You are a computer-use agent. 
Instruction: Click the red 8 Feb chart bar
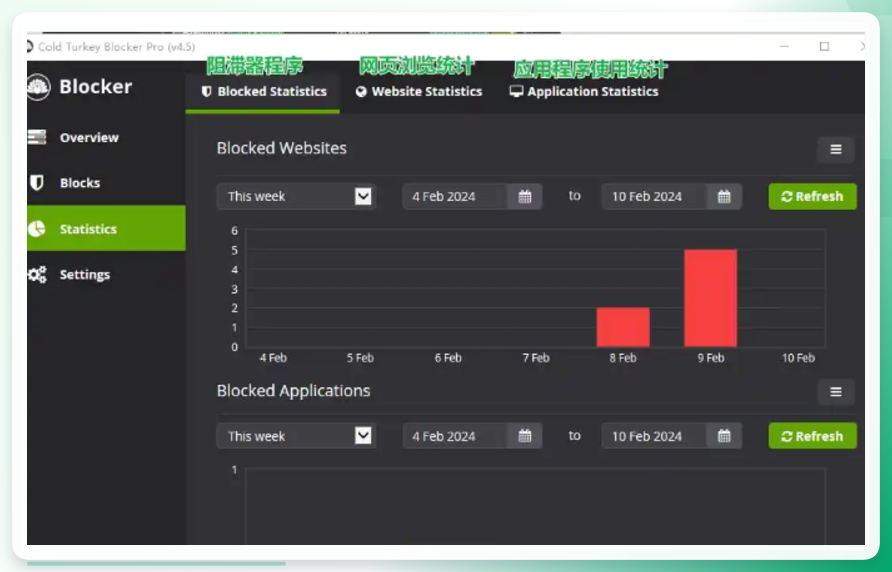[x=623, y=327]
